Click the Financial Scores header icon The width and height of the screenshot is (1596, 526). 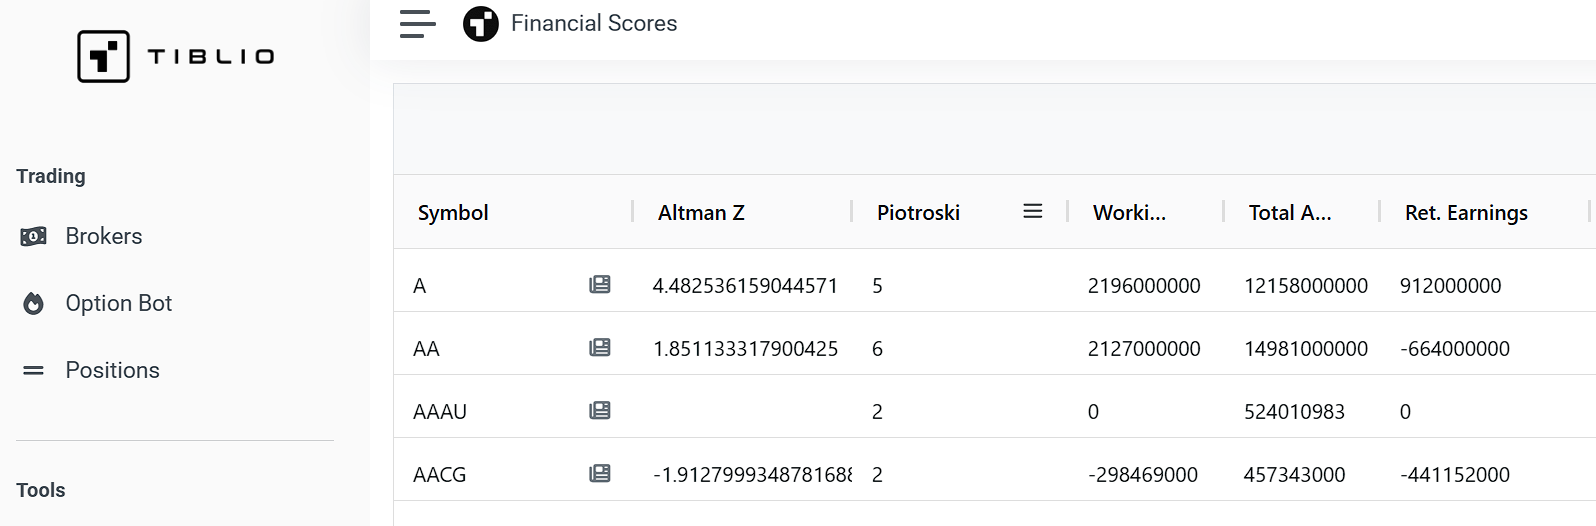(481, 24)
